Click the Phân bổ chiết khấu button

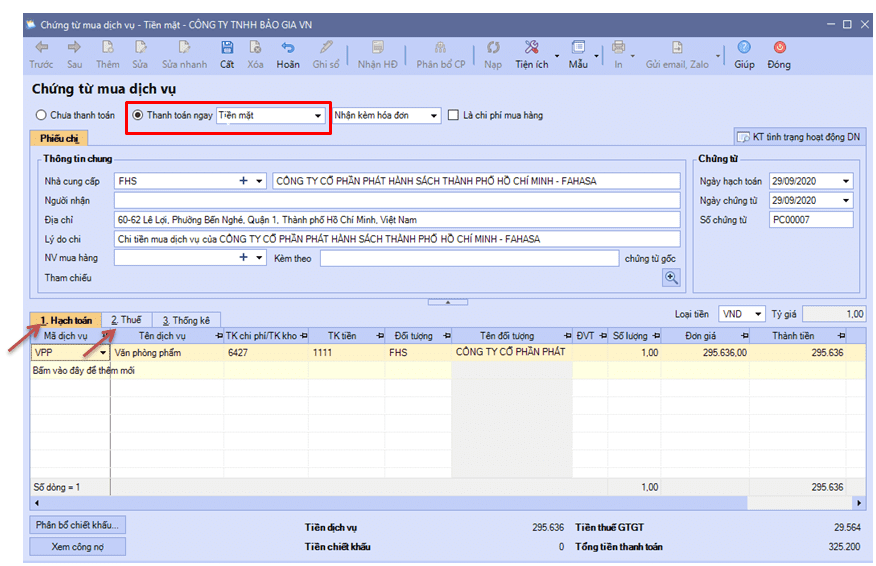coord(77,525)
